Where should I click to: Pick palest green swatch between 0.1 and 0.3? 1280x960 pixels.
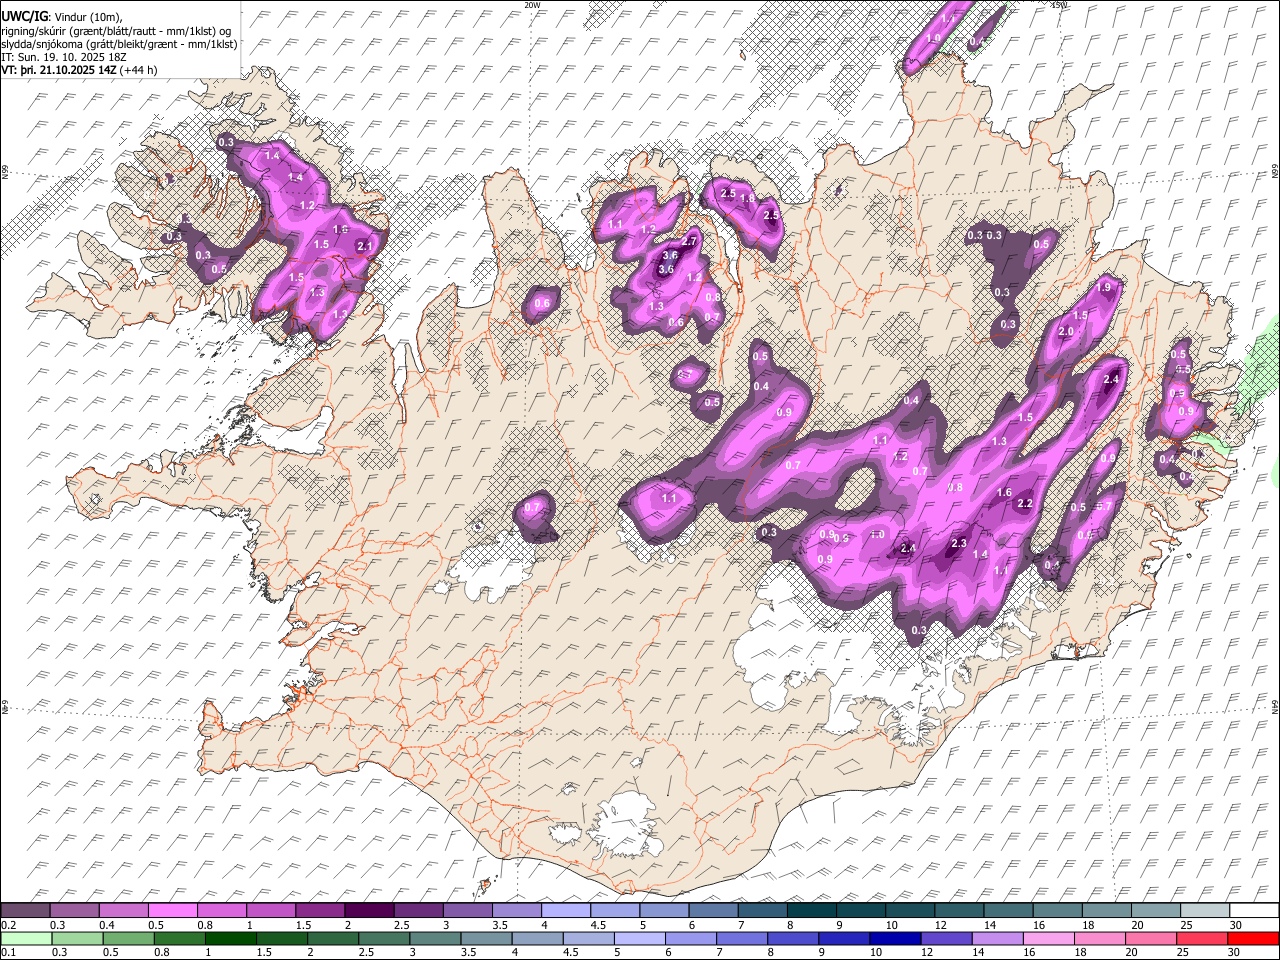point(25,938)
